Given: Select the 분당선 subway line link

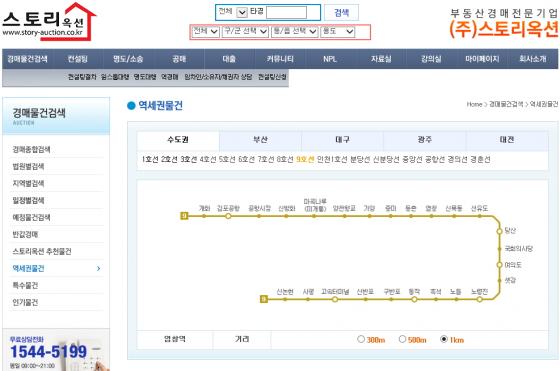Looking at the screenshot, I should pos(360,160).
